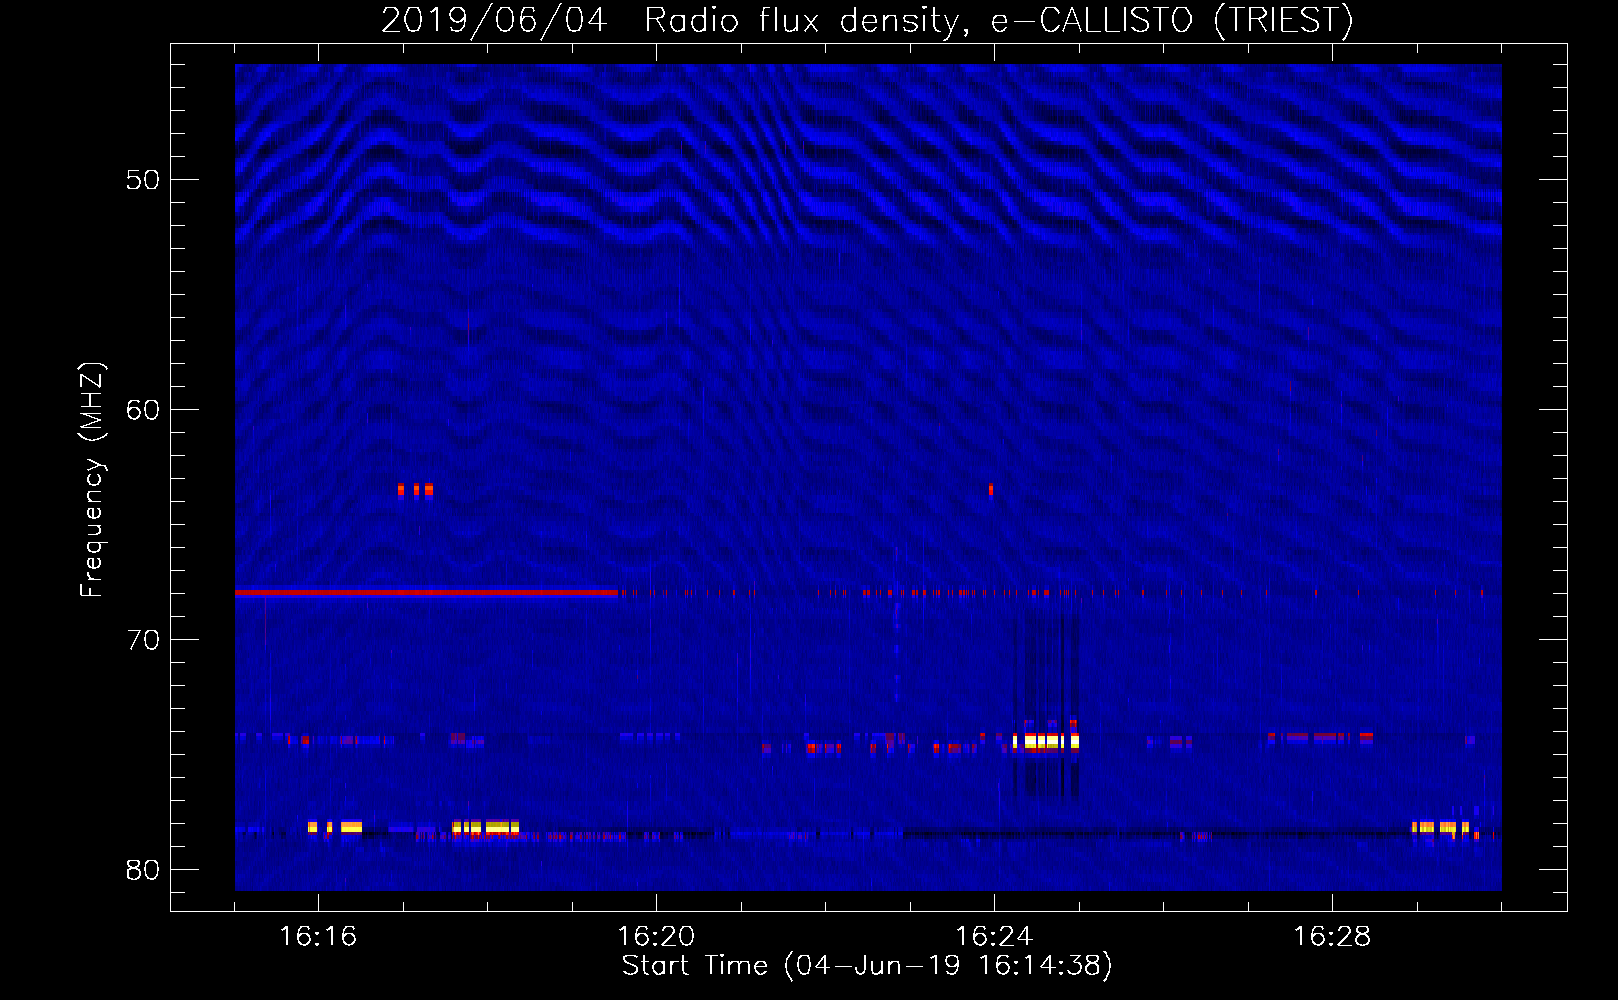The image size is (1618, 1000).
Task: Click the 'Frequency (MHZ)' y-axis label
Action: tap(92, 480)
